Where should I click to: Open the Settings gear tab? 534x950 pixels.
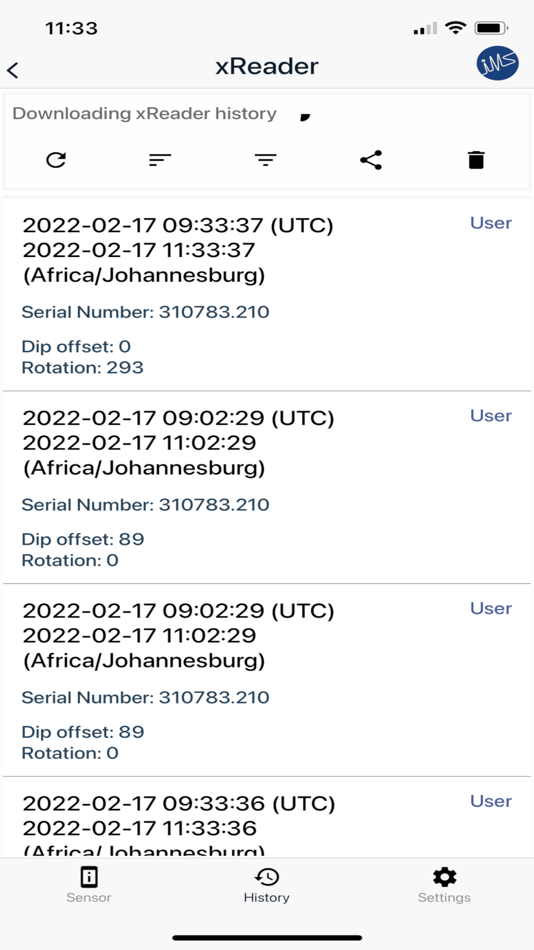tap(444, 885)
